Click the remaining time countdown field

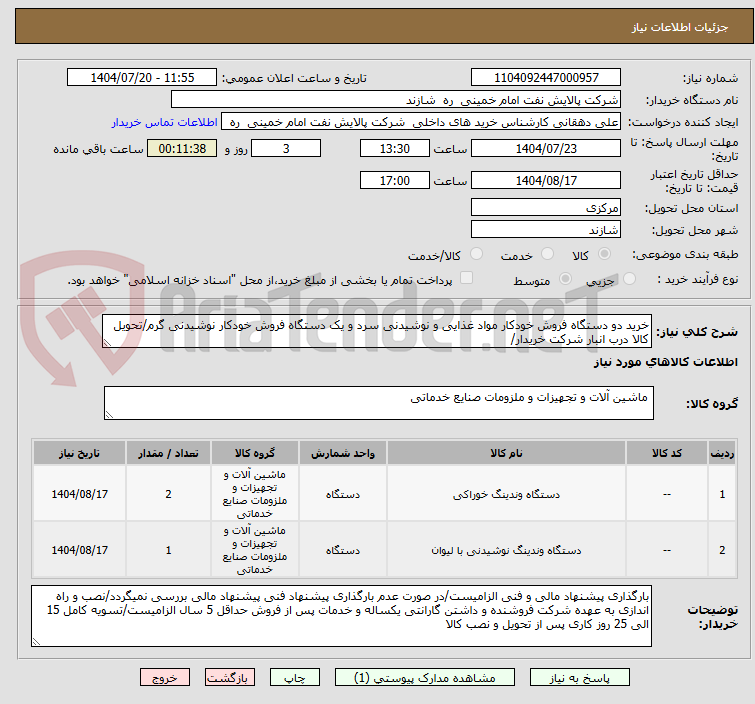pos(182,148)
